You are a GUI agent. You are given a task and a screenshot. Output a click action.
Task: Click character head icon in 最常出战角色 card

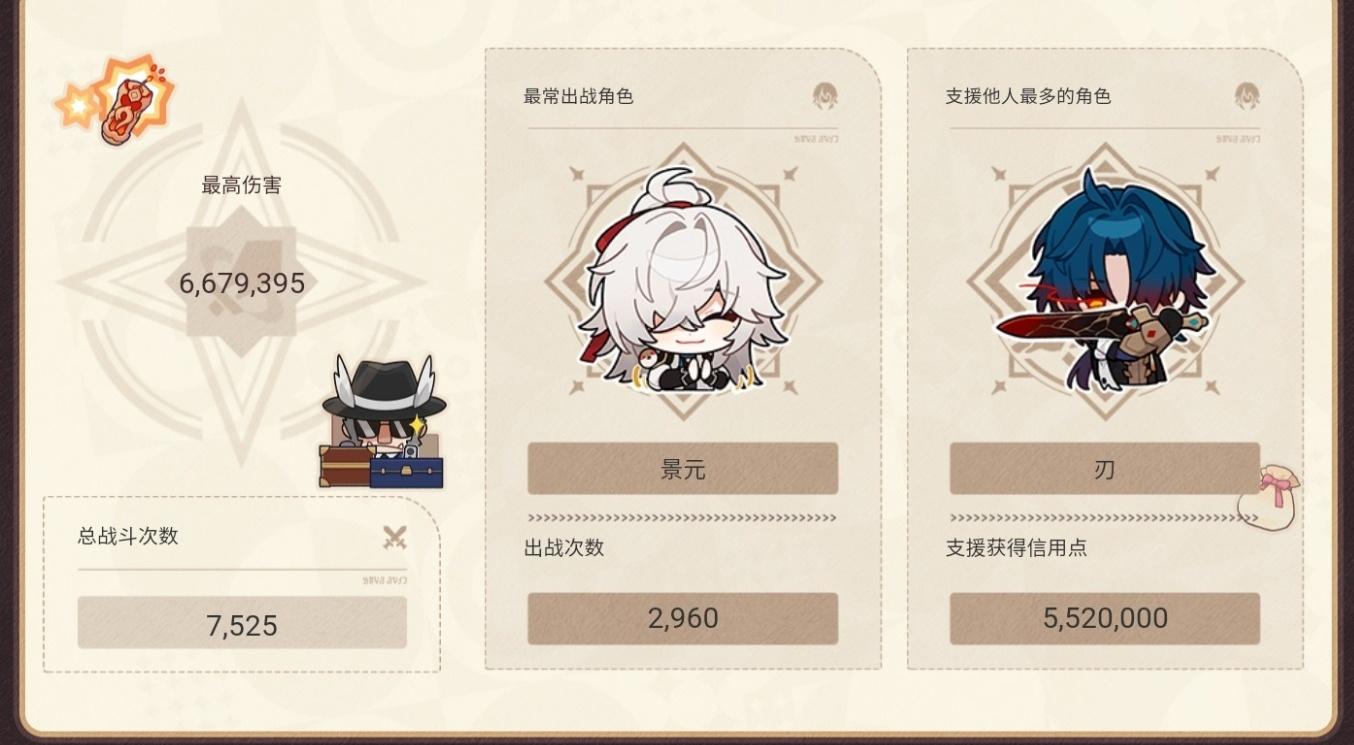pos(825,96)
